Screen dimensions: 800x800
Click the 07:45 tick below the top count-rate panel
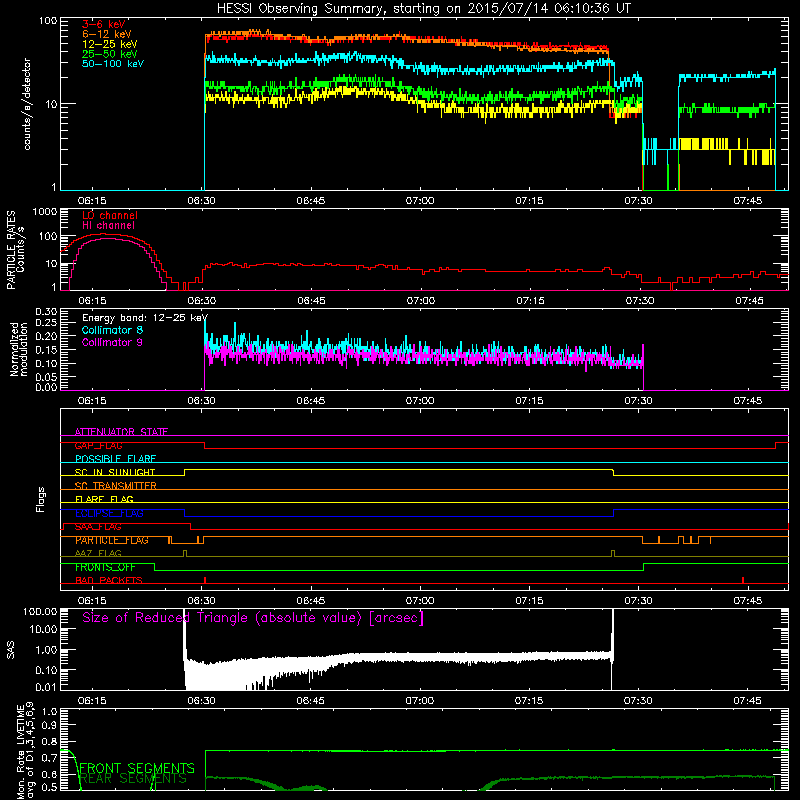pyautogui.click(x=747, y=201)
